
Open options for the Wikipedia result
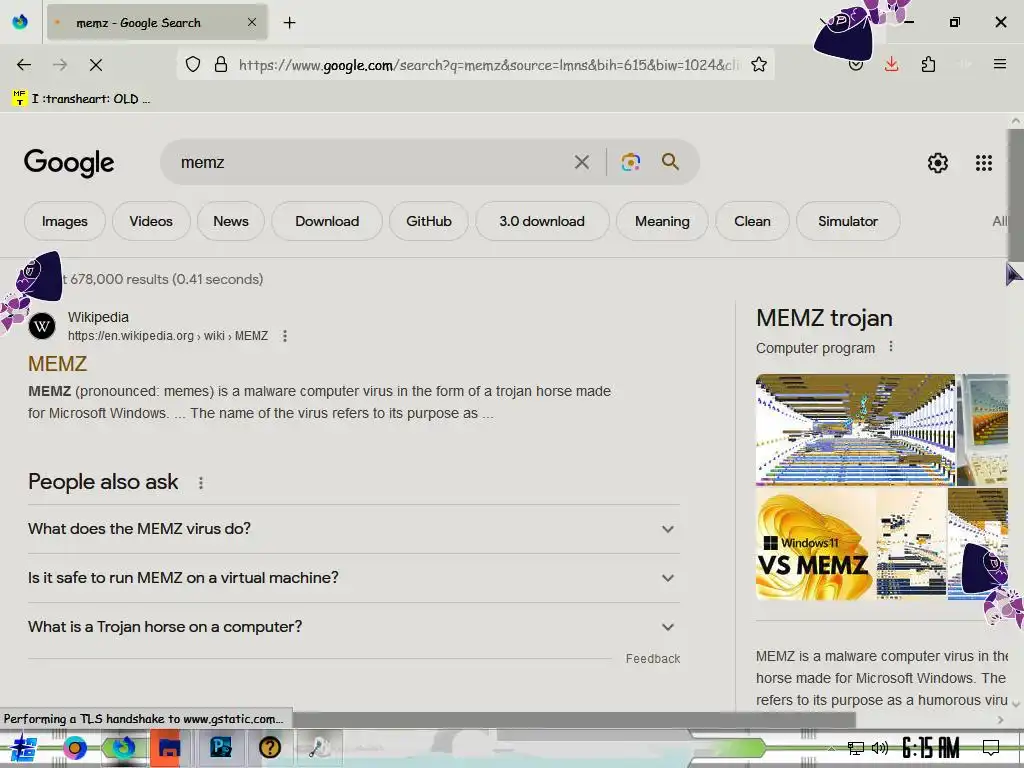[x=285, y=336]
